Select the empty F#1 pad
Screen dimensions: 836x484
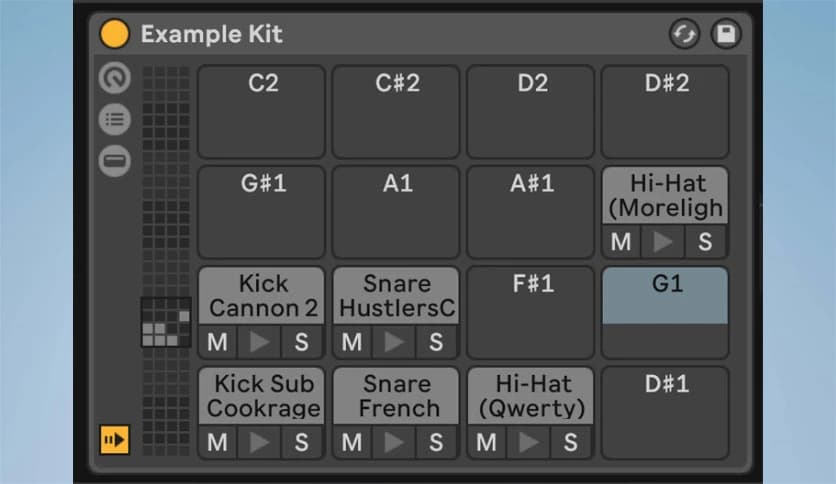(531, 312)
